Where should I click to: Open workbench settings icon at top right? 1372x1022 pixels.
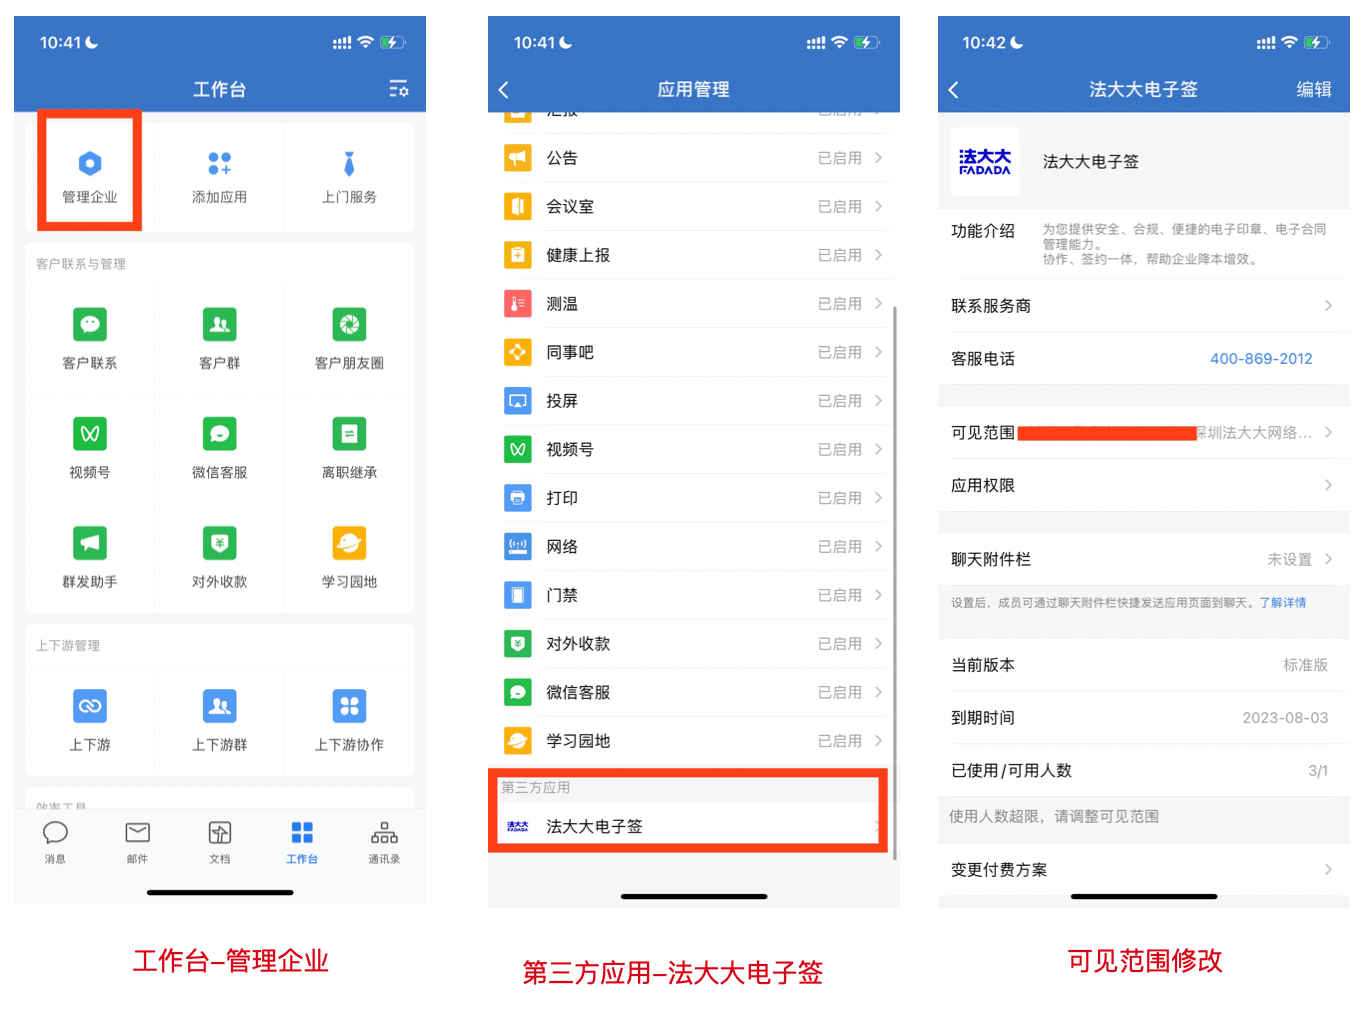[399, 89]
